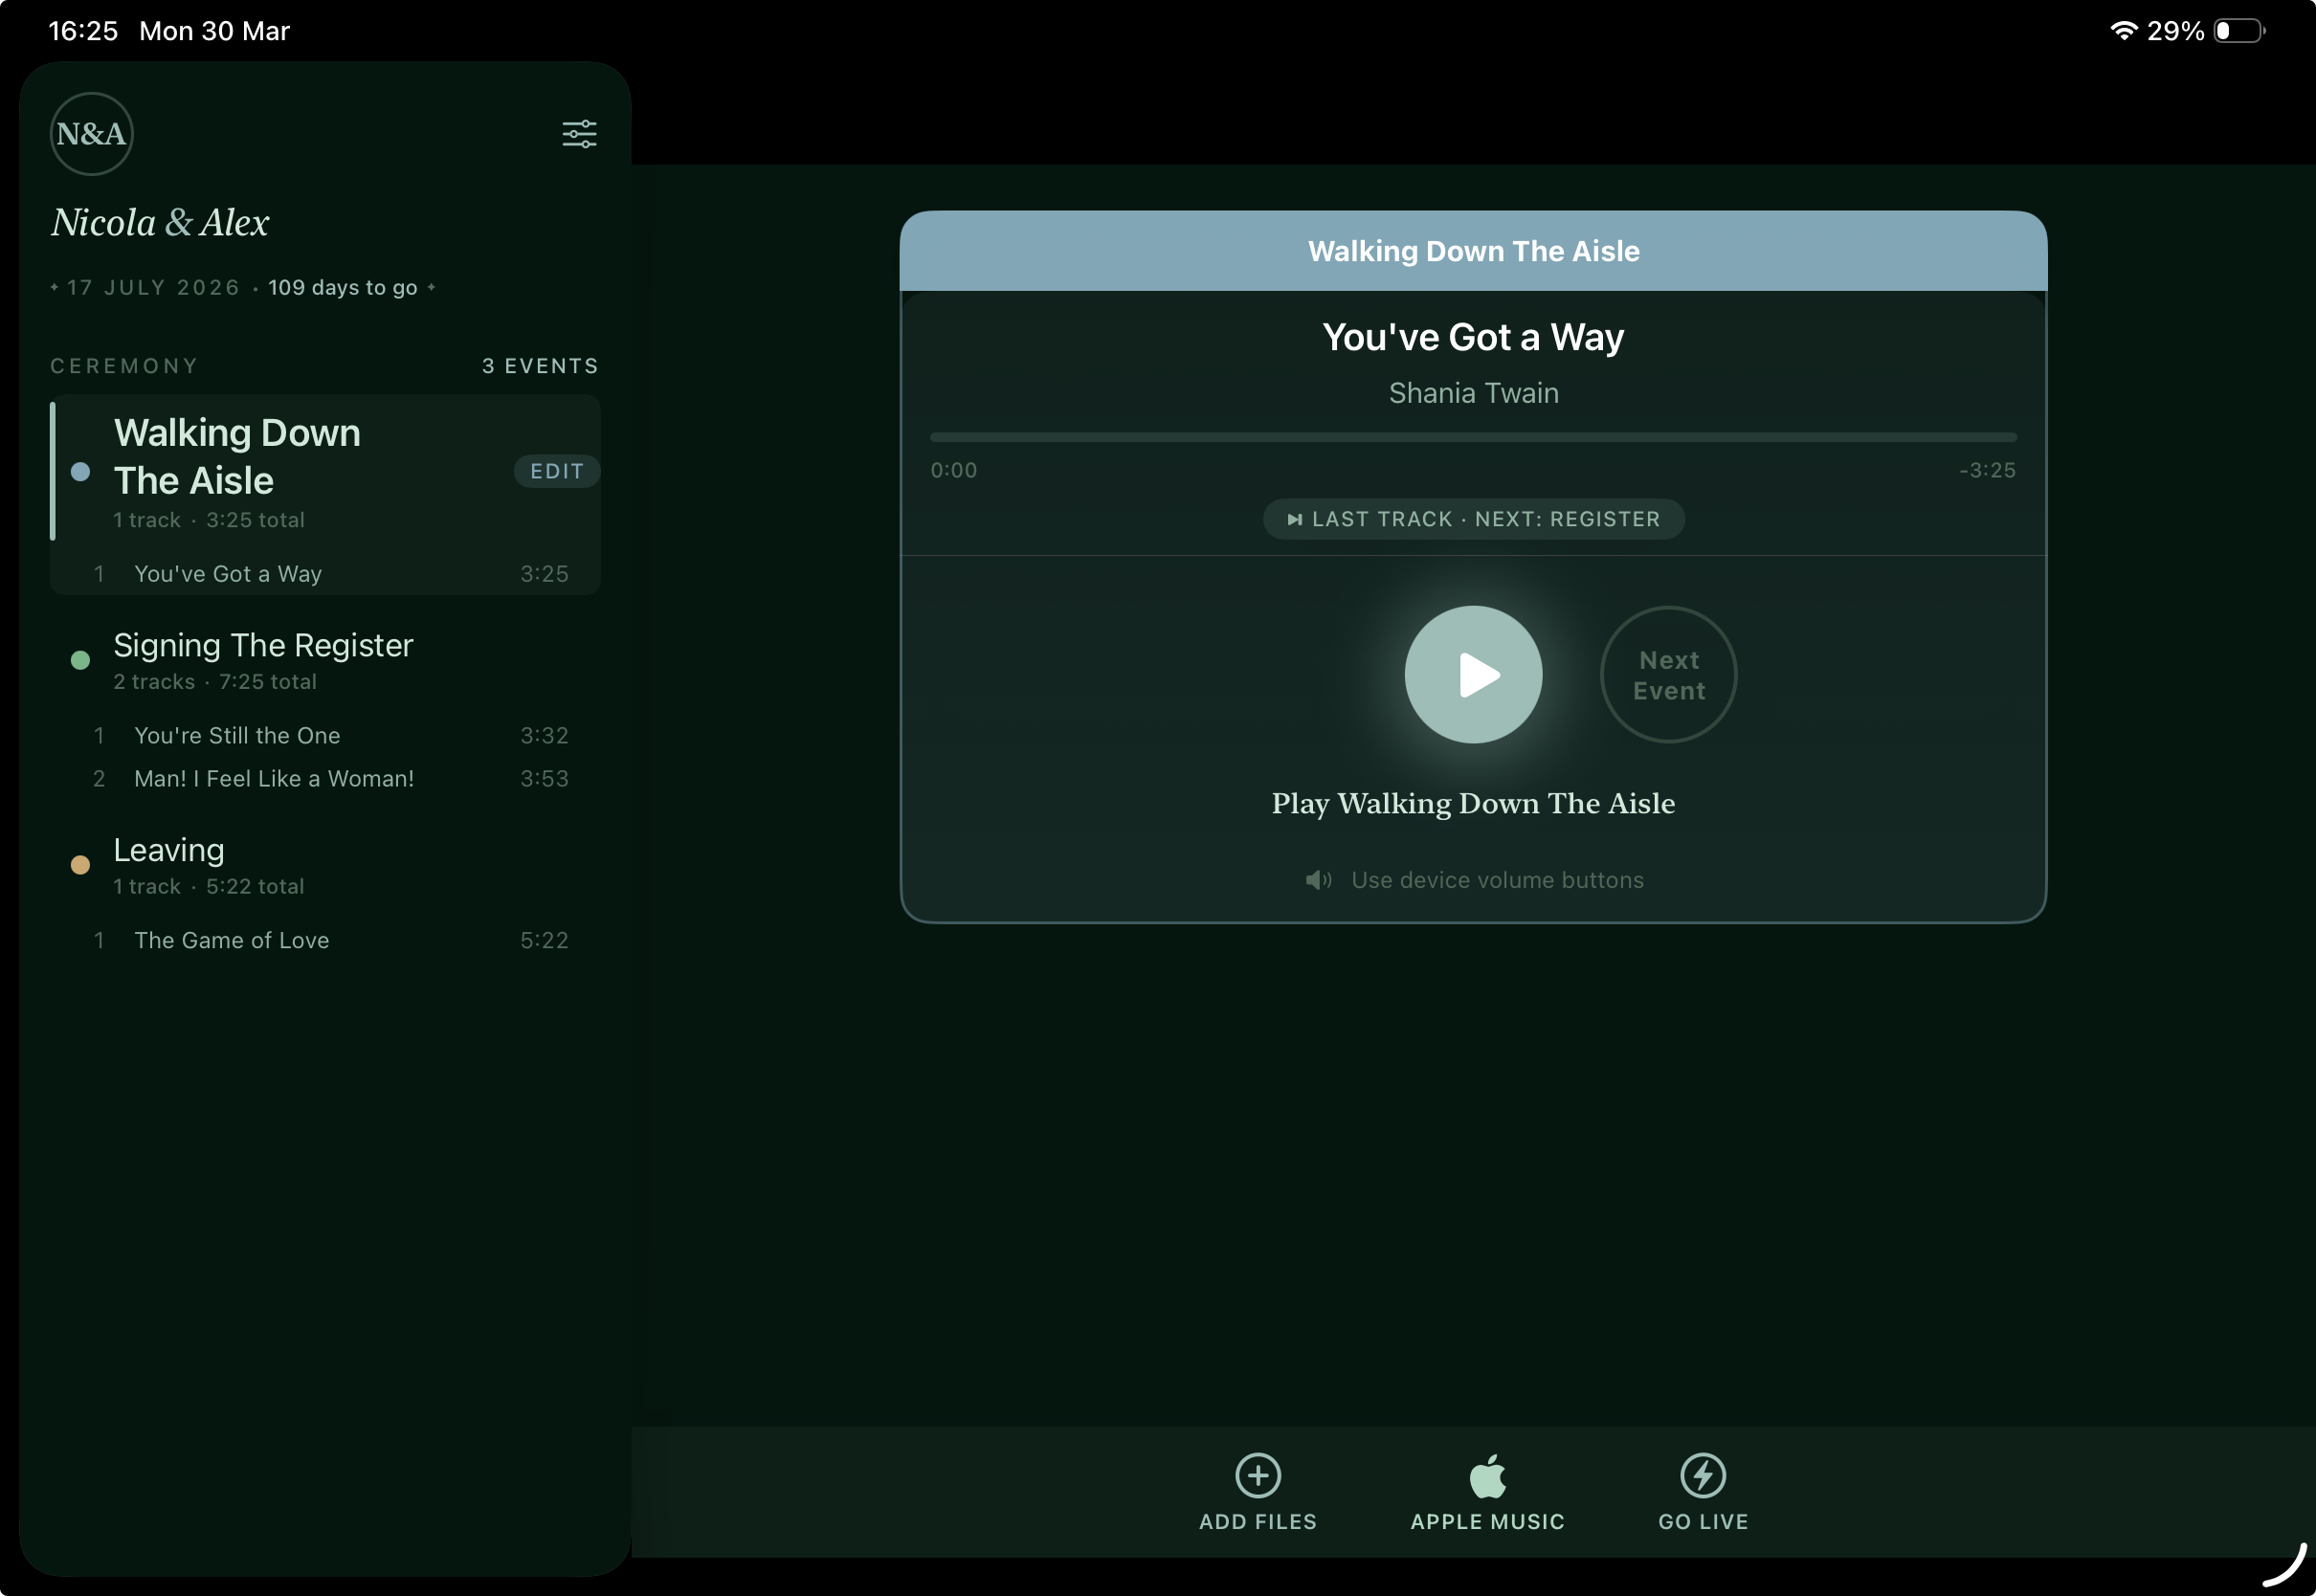2316x1596 pixels.
Task: Select the Ceremony section header
Action: pos(124,365)
